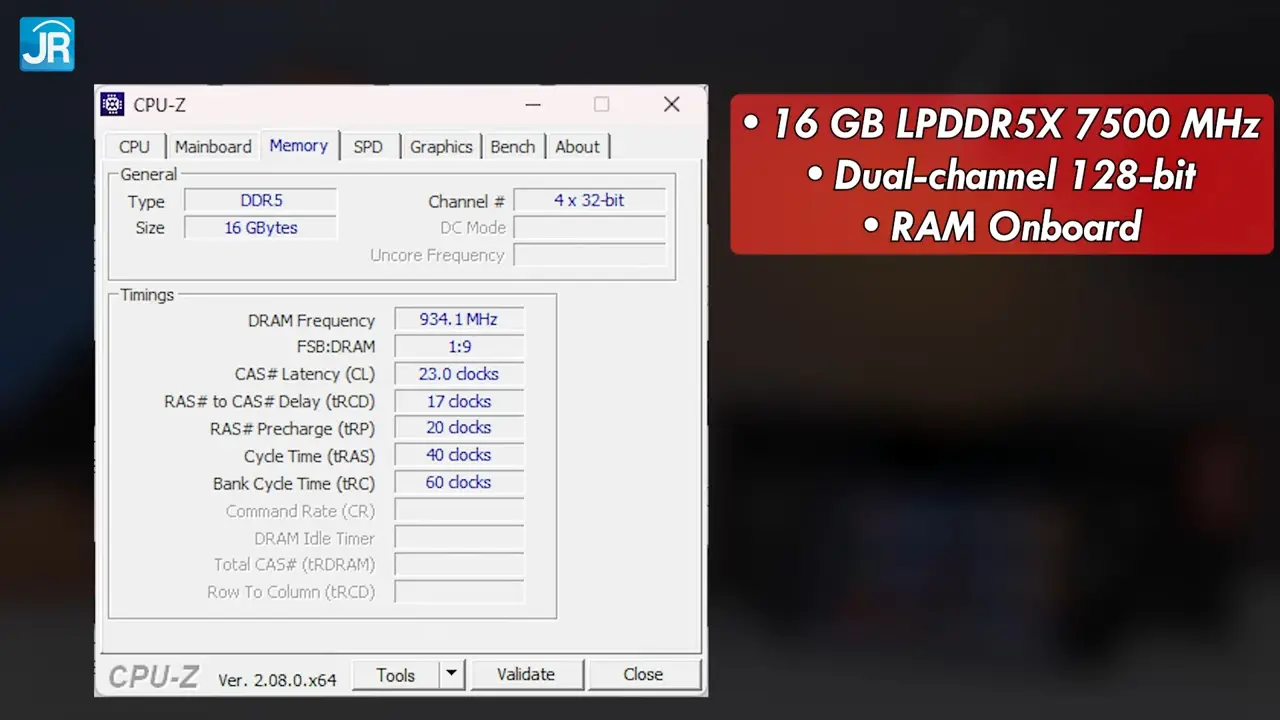This screenshot has height=720, width=1280.
Task: Click the memory Type field showing DDR5
Action: tap(261, 201)
